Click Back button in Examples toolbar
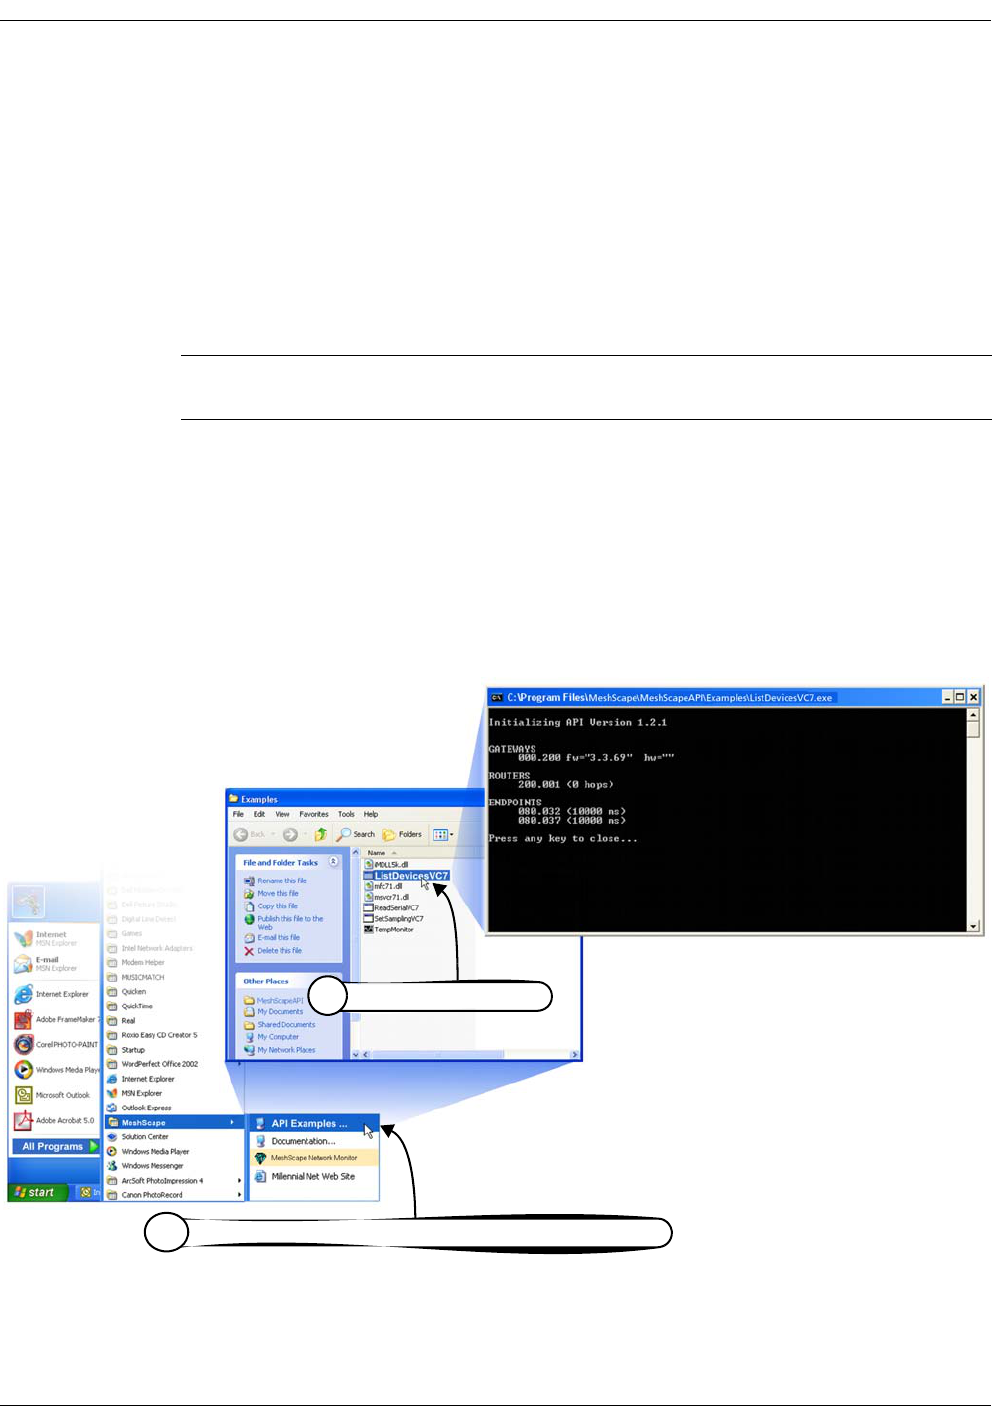 tap(251, 834)
